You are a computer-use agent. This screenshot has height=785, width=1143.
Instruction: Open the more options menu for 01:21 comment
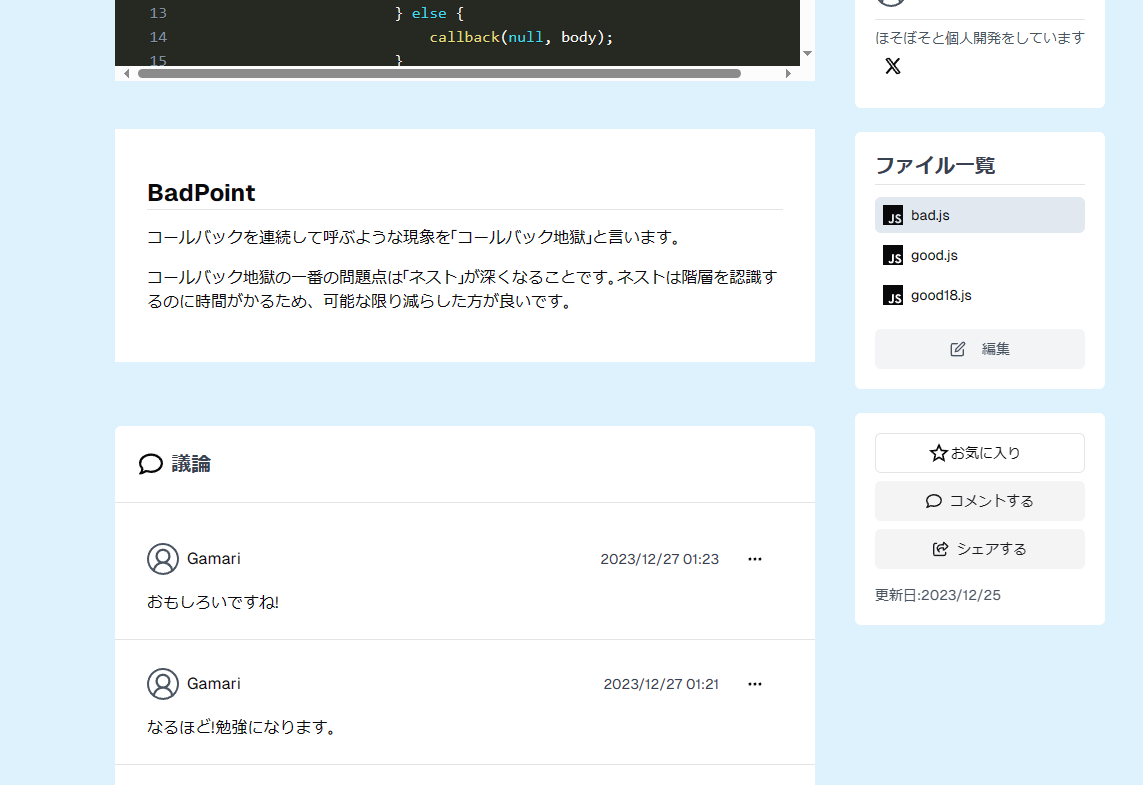(754, 684)
